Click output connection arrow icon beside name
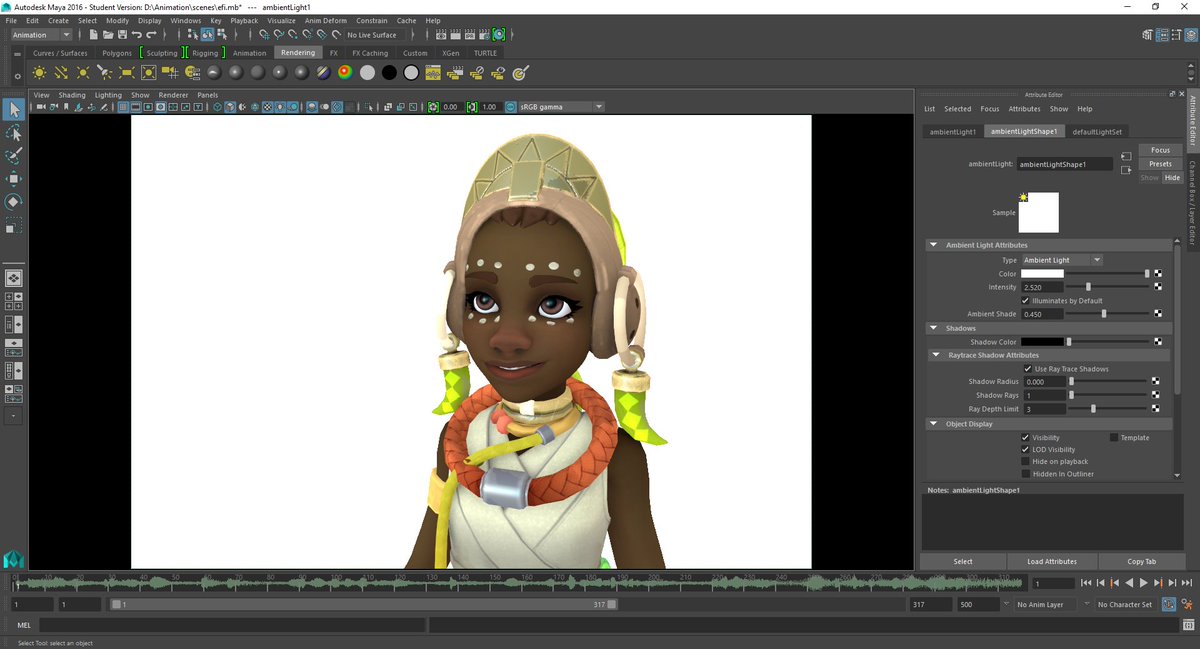This screenshot has height=649, width=1200. [1126, 170]
